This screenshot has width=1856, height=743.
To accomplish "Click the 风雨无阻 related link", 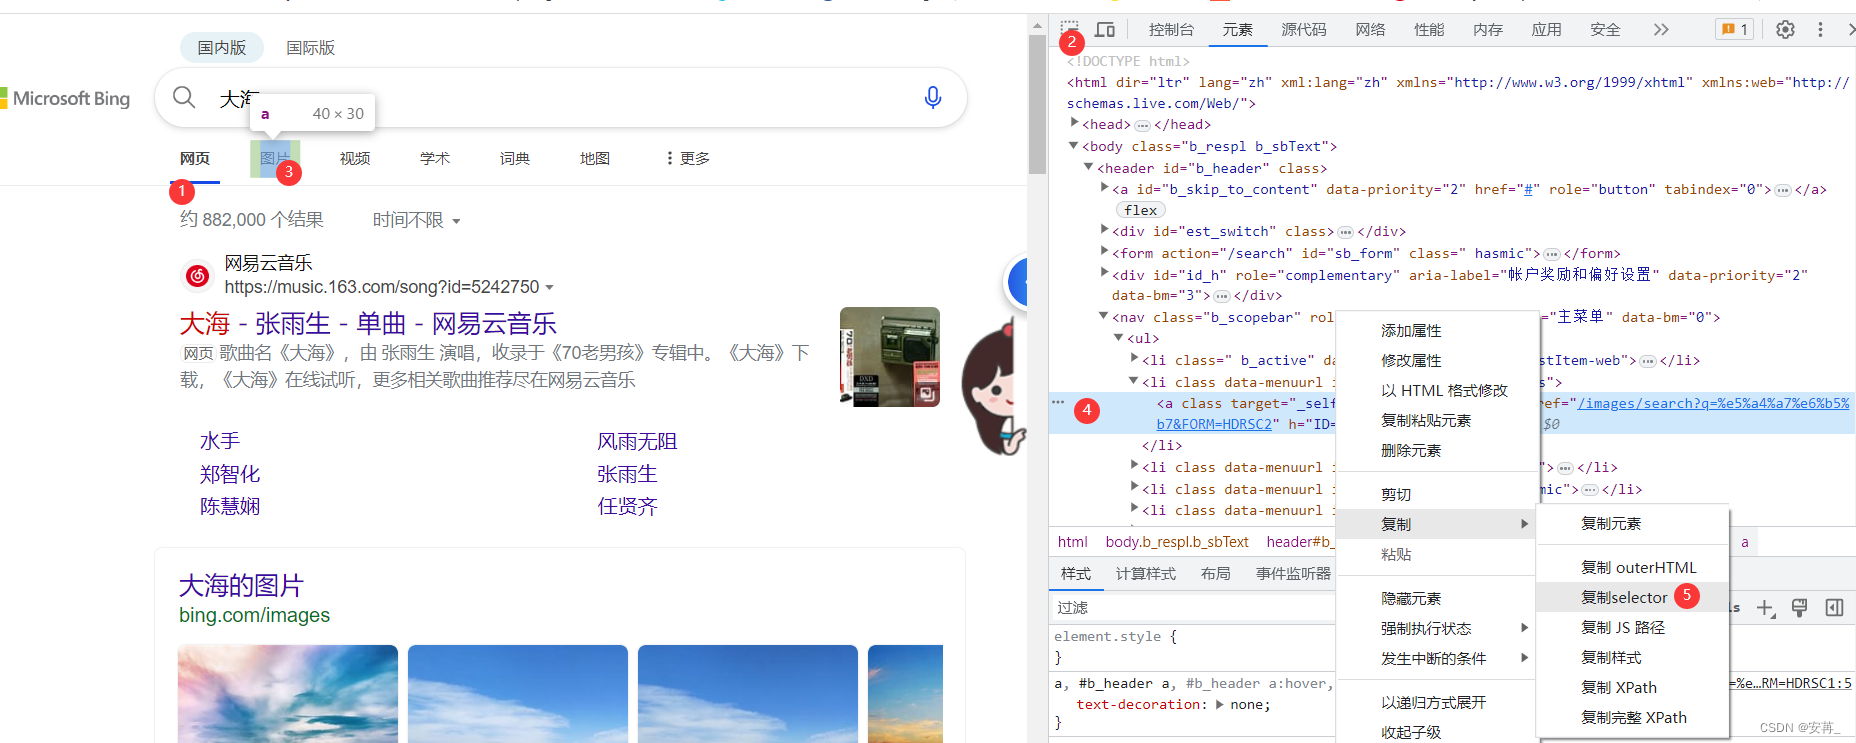I will 637,441.
